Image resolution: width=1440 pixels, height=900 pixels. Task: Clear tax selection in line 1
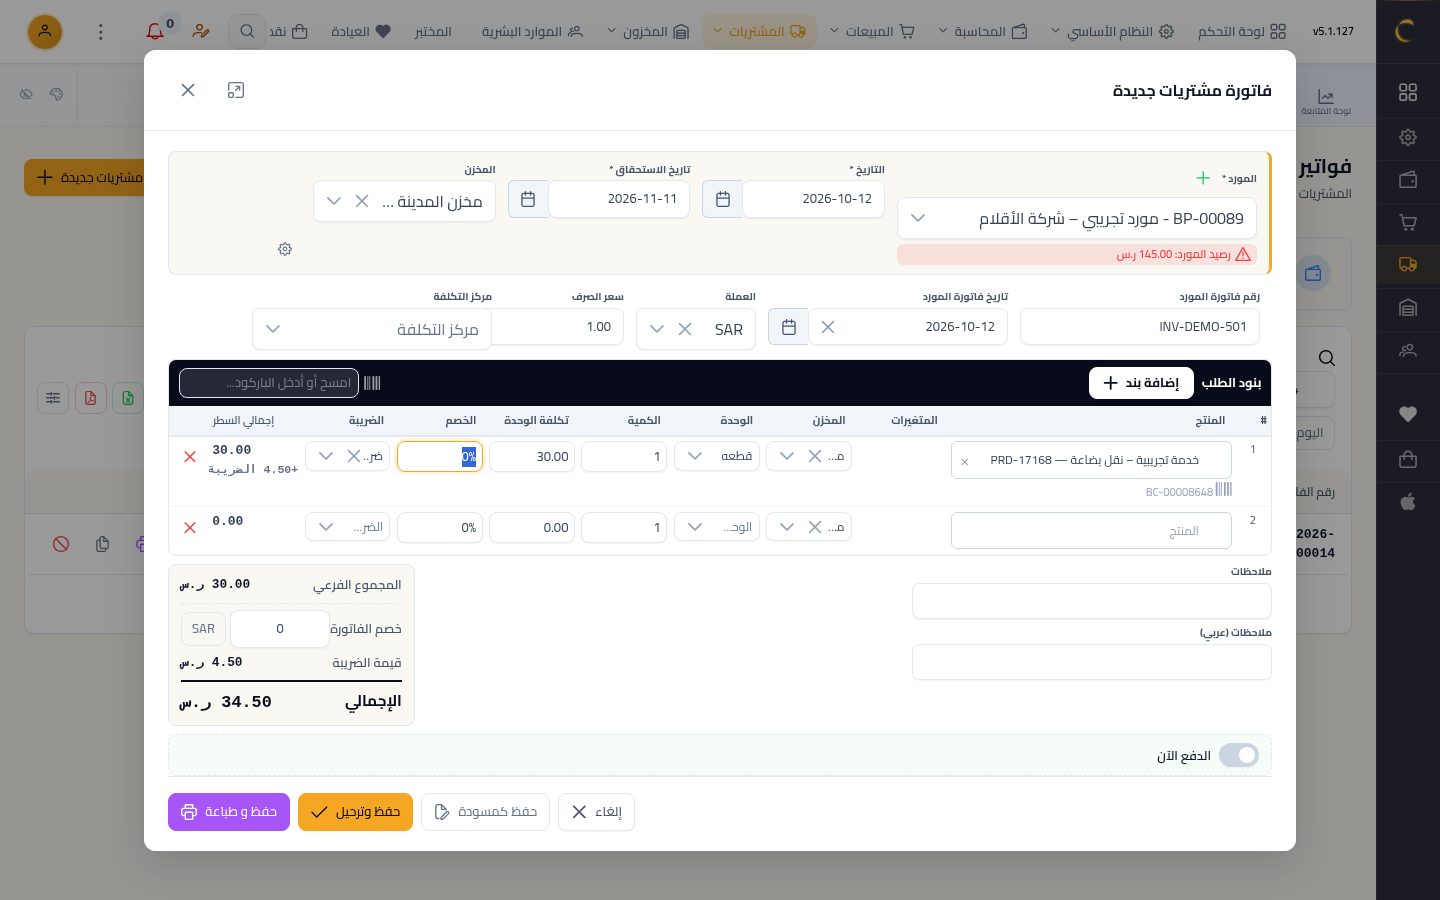coord(354,456)
